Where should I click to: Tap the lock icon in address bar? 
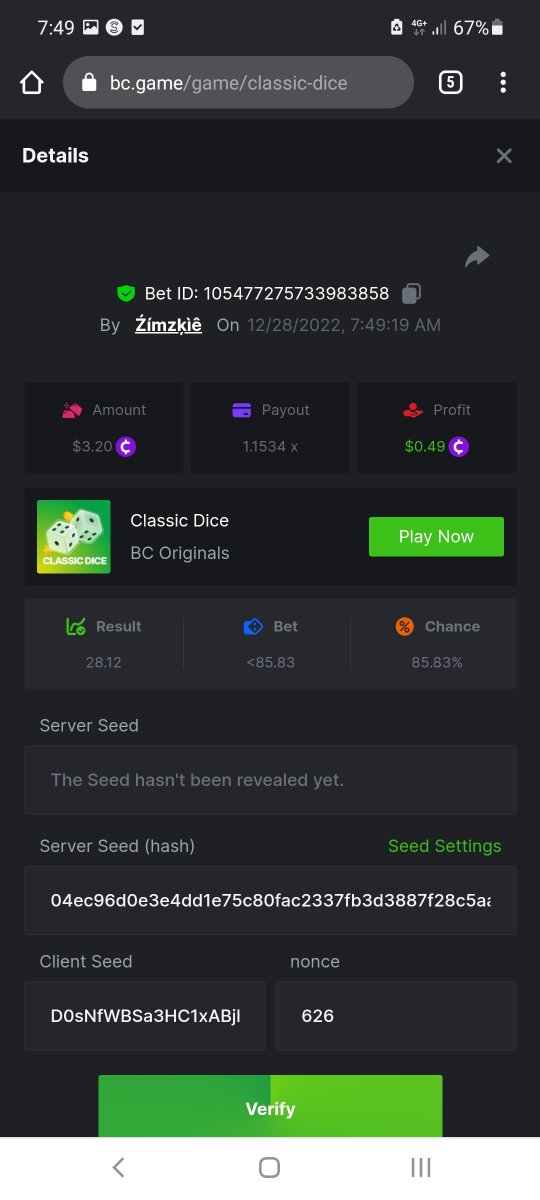click(89, 83)
